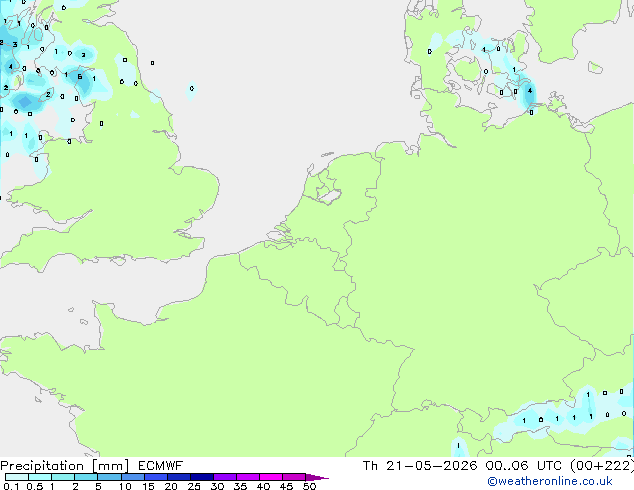This screenshot has height=490, width=634.
Task: Click the legend label "15"
Action: coord(148,486)
